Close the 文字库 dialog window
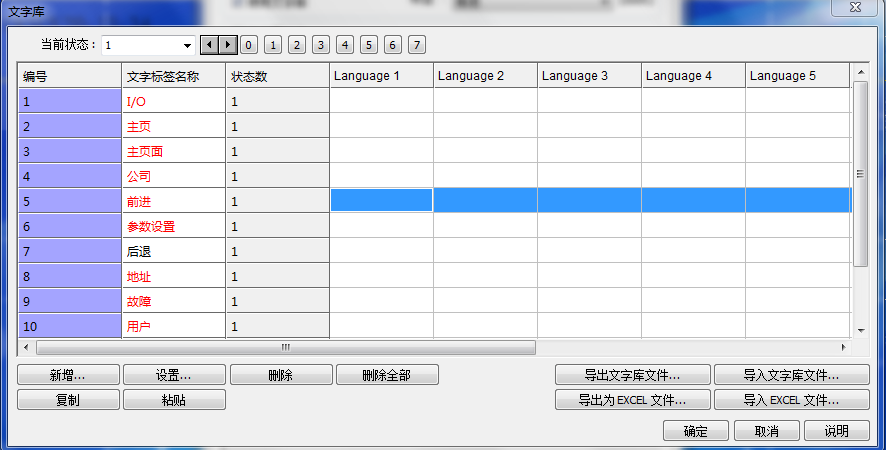 pos(857,8)
